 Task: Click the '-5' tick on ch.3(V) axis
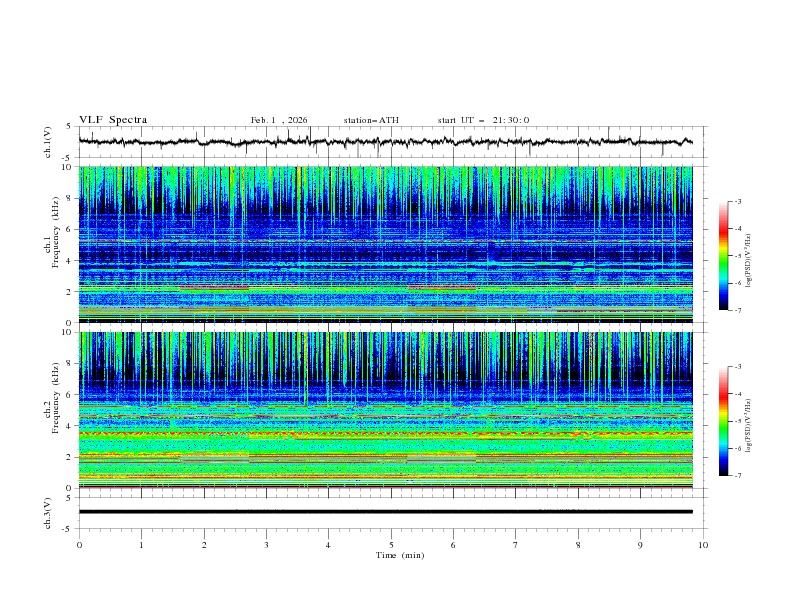click(x=68, y=529)
